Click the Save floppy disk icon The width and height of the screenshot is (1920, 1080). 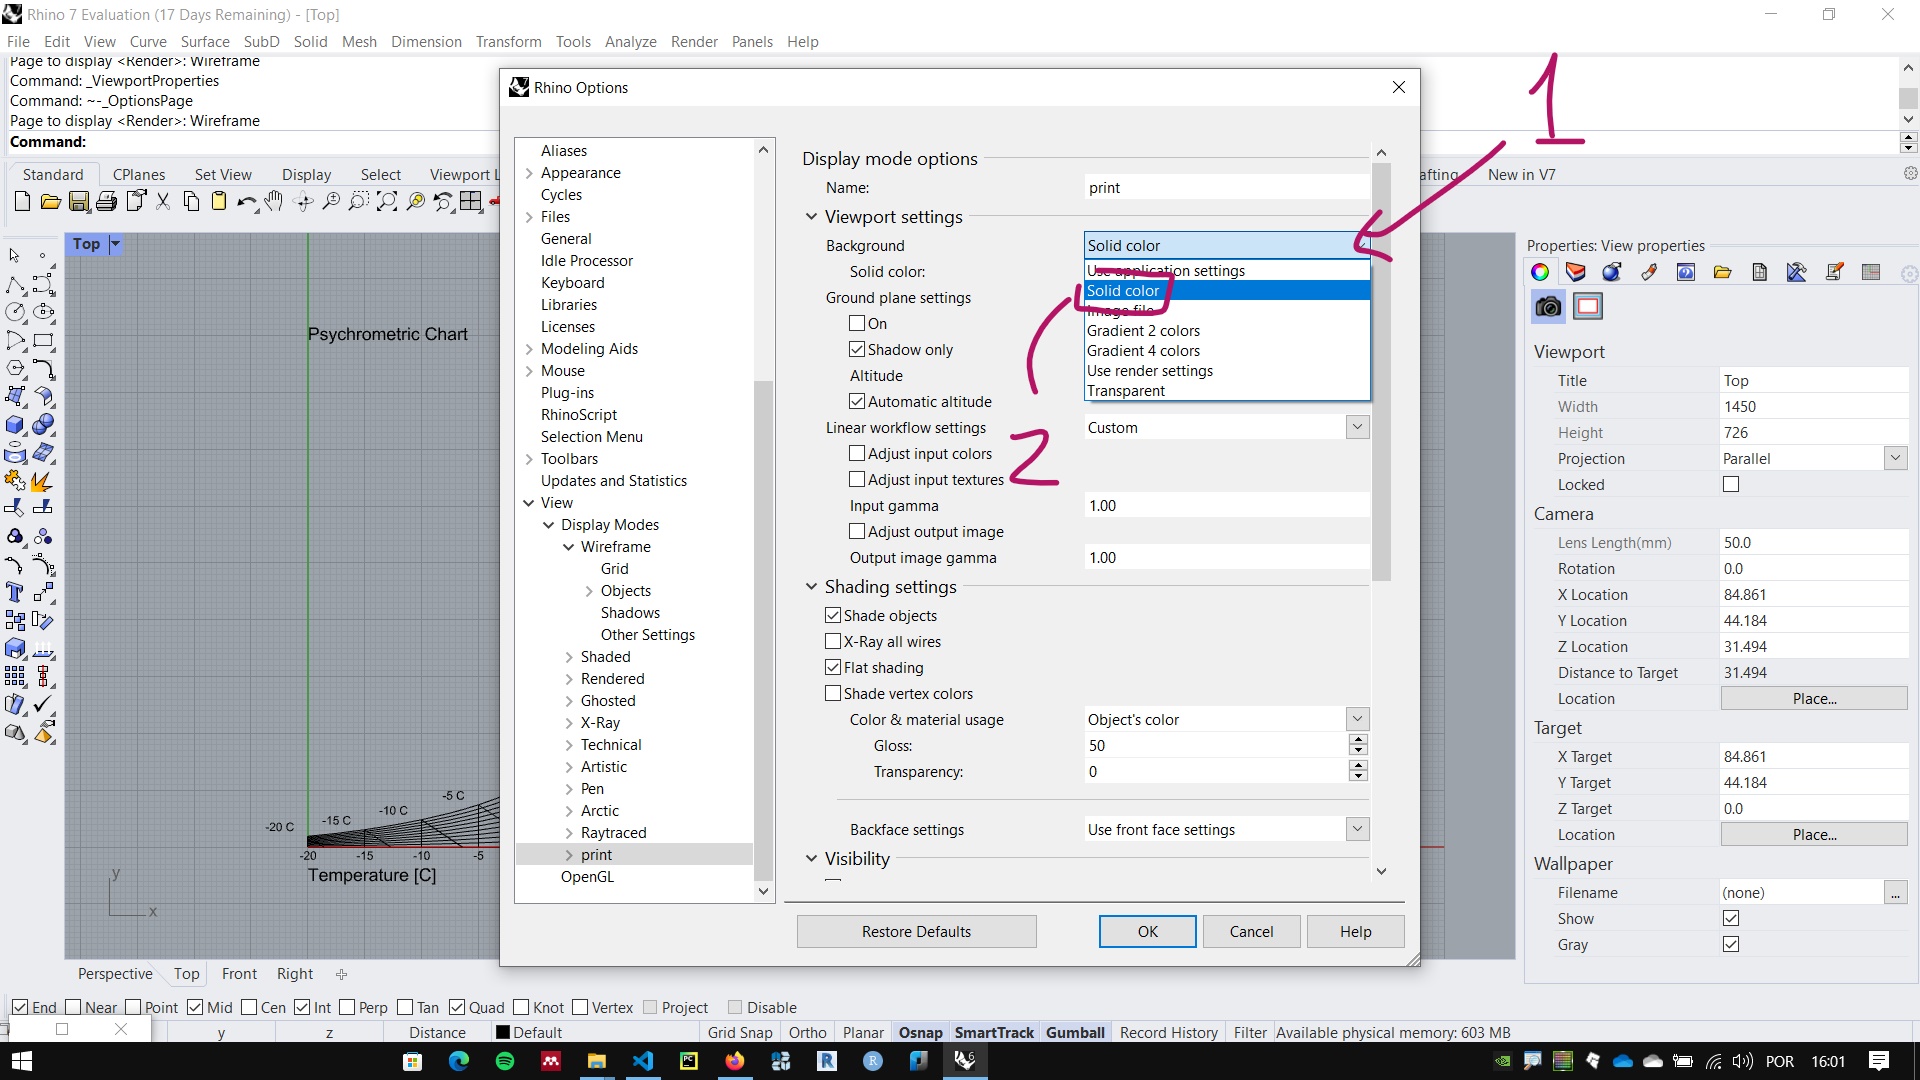pos(79,202)
